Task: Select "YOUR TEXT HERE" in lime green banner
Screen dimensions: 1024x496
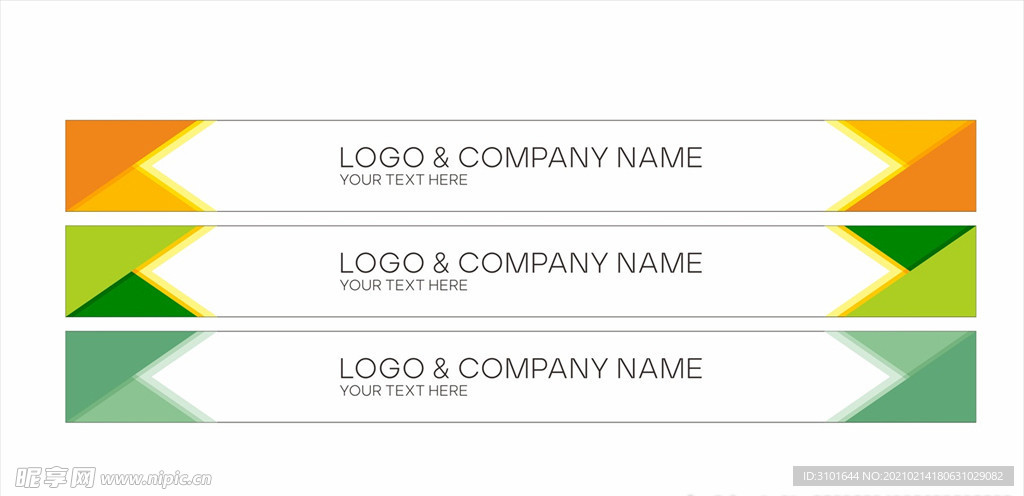Action: coord(404,285)
